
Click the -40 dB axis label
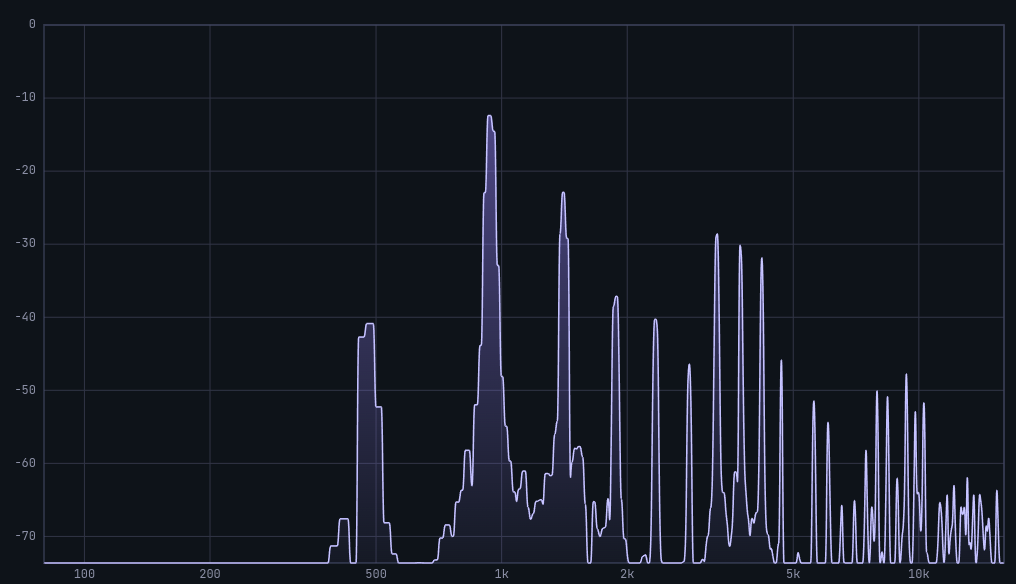click(x=26, y=318)
